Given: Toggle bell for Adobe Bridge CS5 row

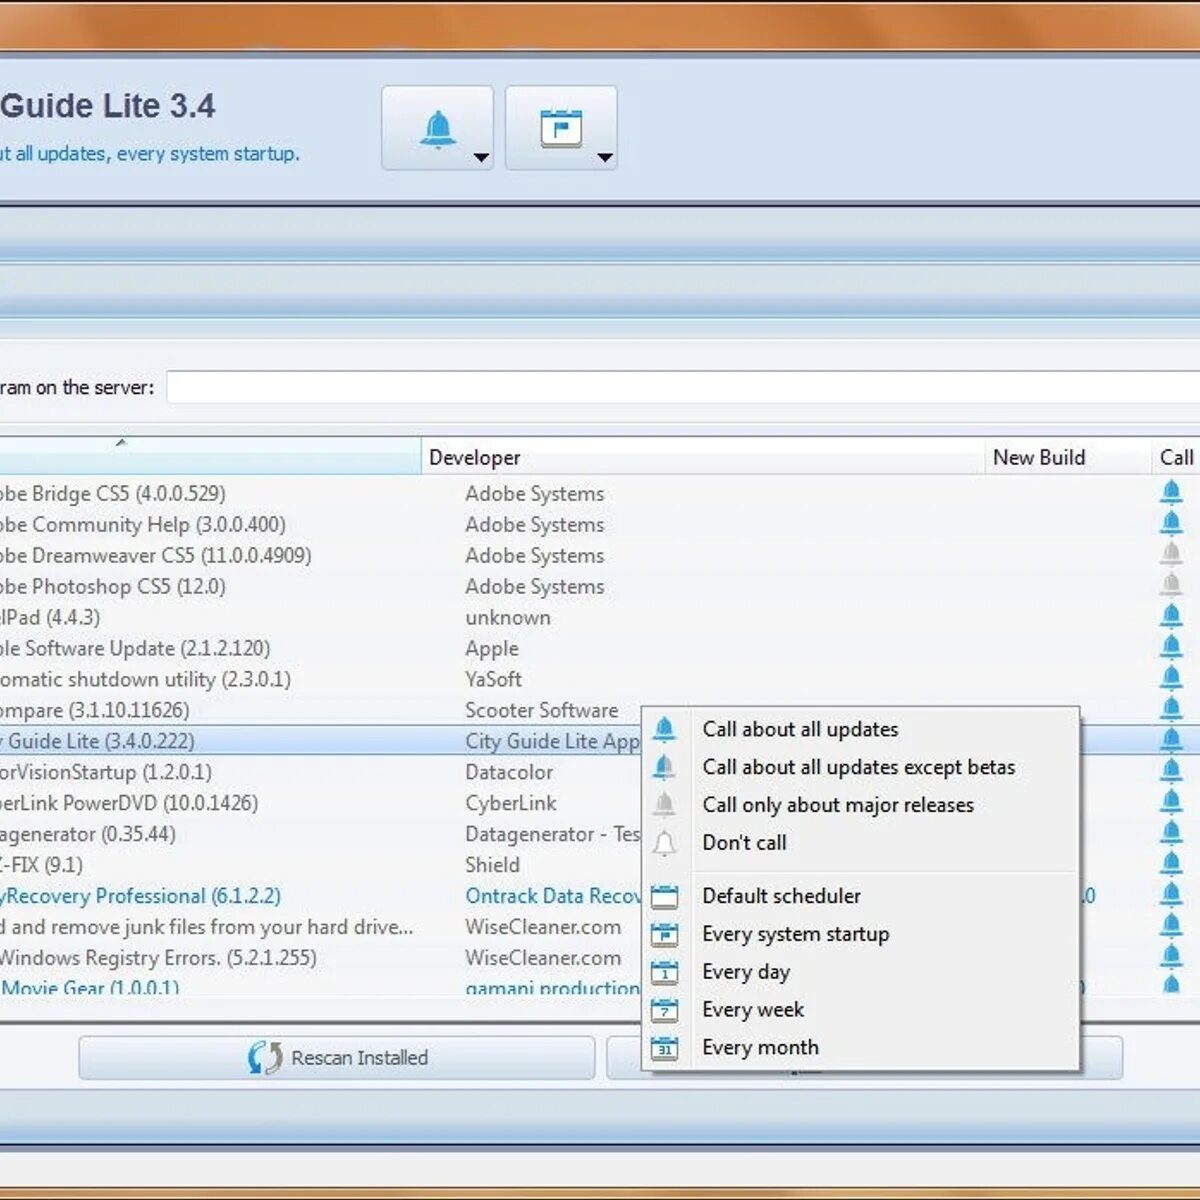Looking at the screenshot, I should click(x=1171, y=492).
